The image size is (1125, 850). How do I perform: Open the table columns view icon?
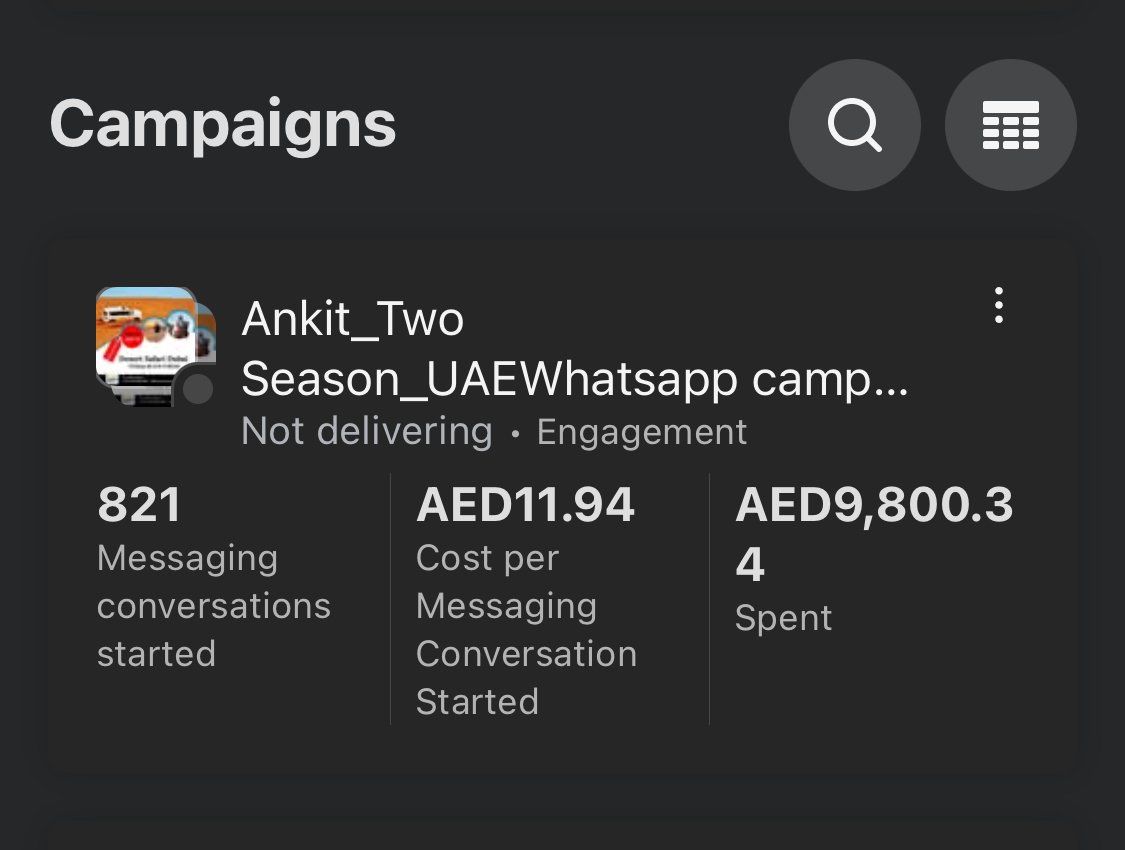[1010, 126]
